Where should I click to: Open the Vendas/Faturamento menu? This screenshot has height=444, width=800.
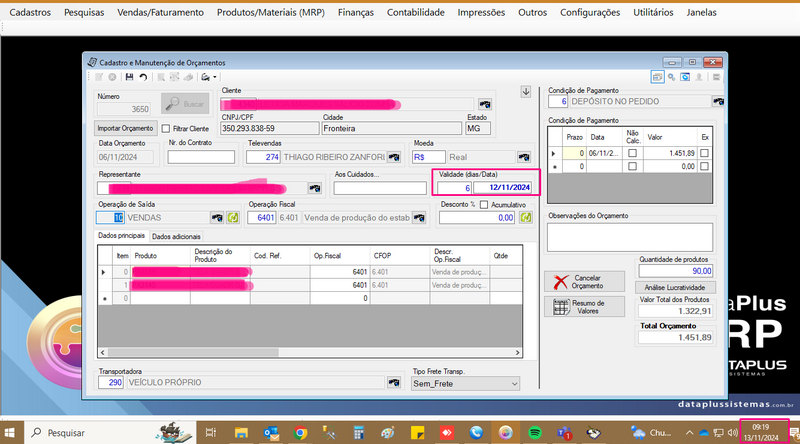click(x=160, y=12)
